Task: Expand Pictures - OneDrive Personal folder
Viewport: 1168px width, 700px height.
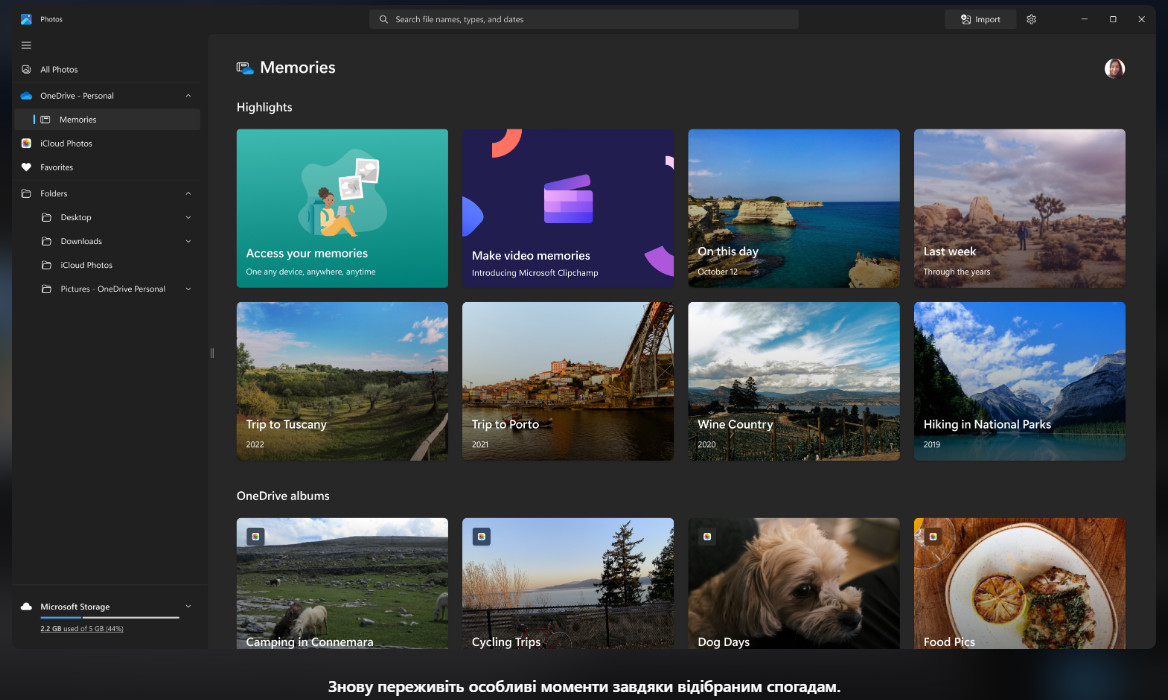Action: point(188,290)
